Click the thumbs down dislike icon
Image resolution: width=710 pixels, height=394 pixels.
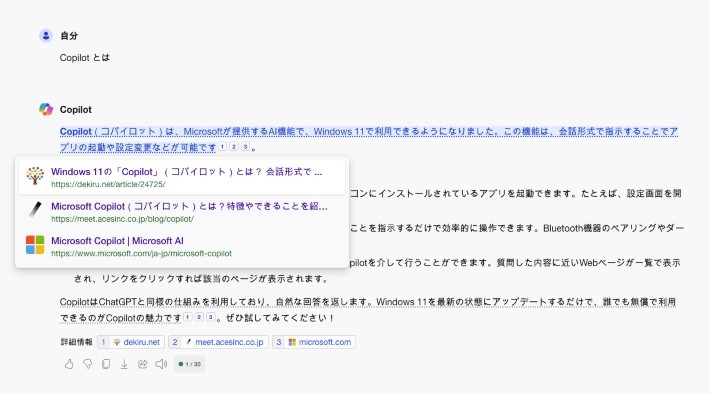coord(87,364)
